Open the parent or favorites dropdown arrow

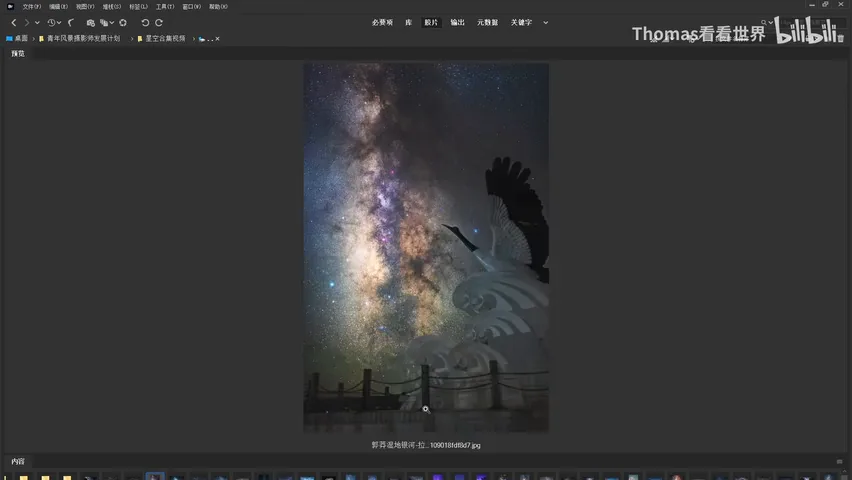click(37, 23)
